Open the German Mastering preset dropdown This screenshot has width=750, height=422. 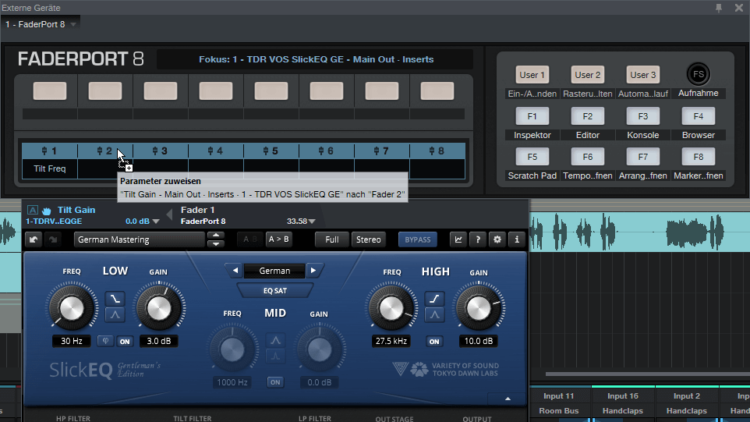139,240
